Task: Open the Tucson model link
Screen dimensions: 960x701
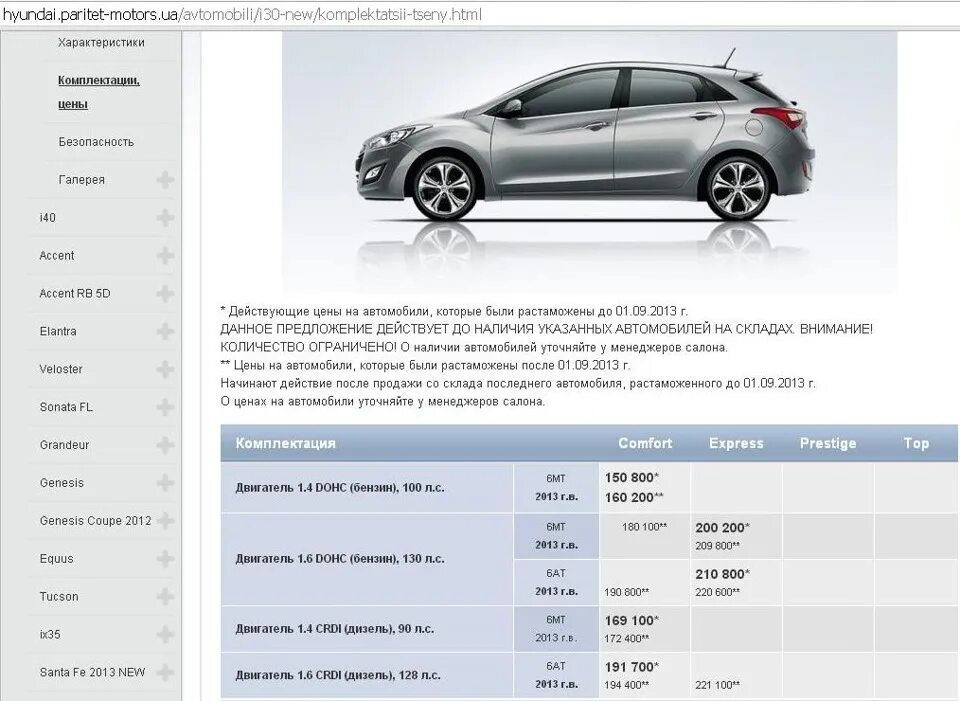Action: click(x=59, y=597)
